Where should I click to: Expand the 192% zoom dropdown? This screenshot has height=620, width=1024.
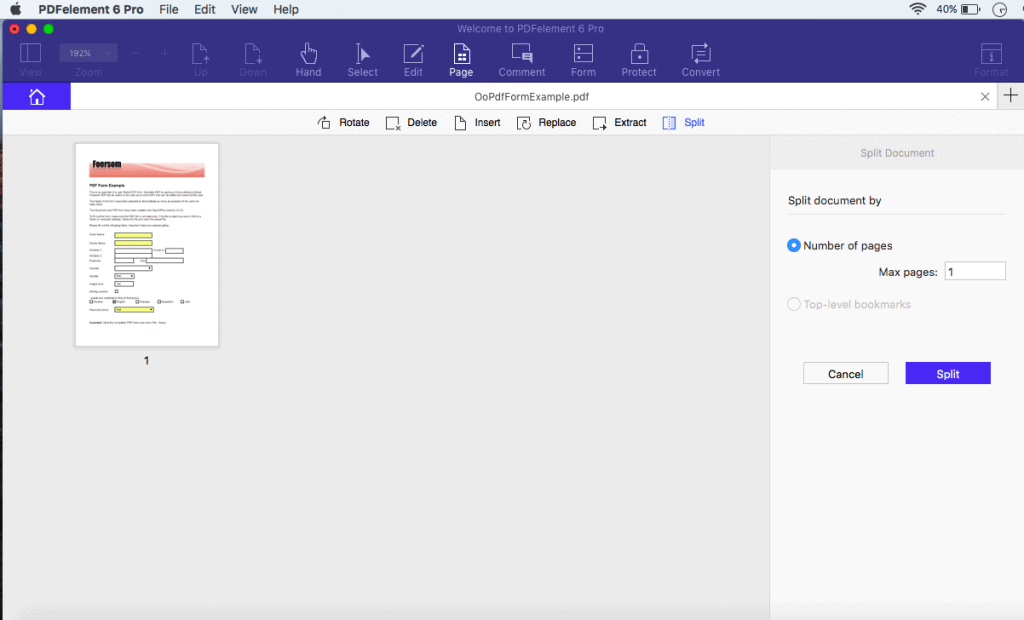click(88, 53)
